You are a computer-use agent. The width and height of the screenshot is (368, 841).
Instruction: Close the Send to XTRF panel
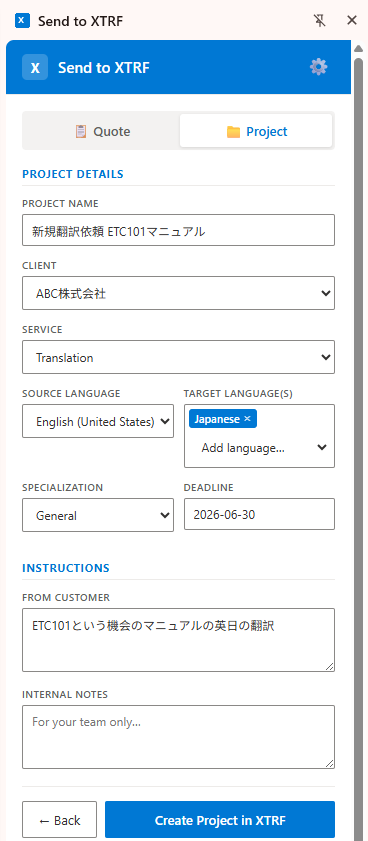click(352, 20)
